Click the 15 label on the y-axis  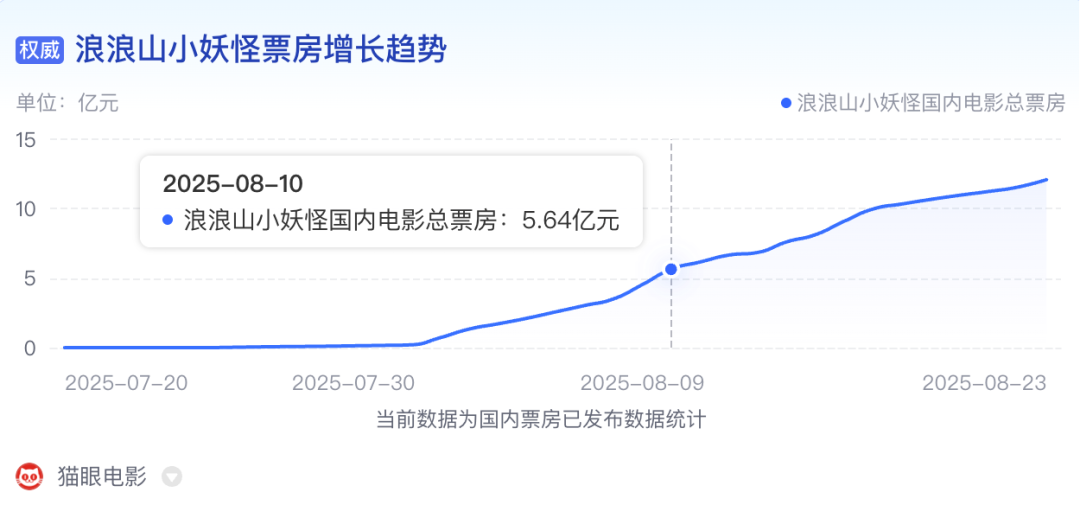click(26, 140)
